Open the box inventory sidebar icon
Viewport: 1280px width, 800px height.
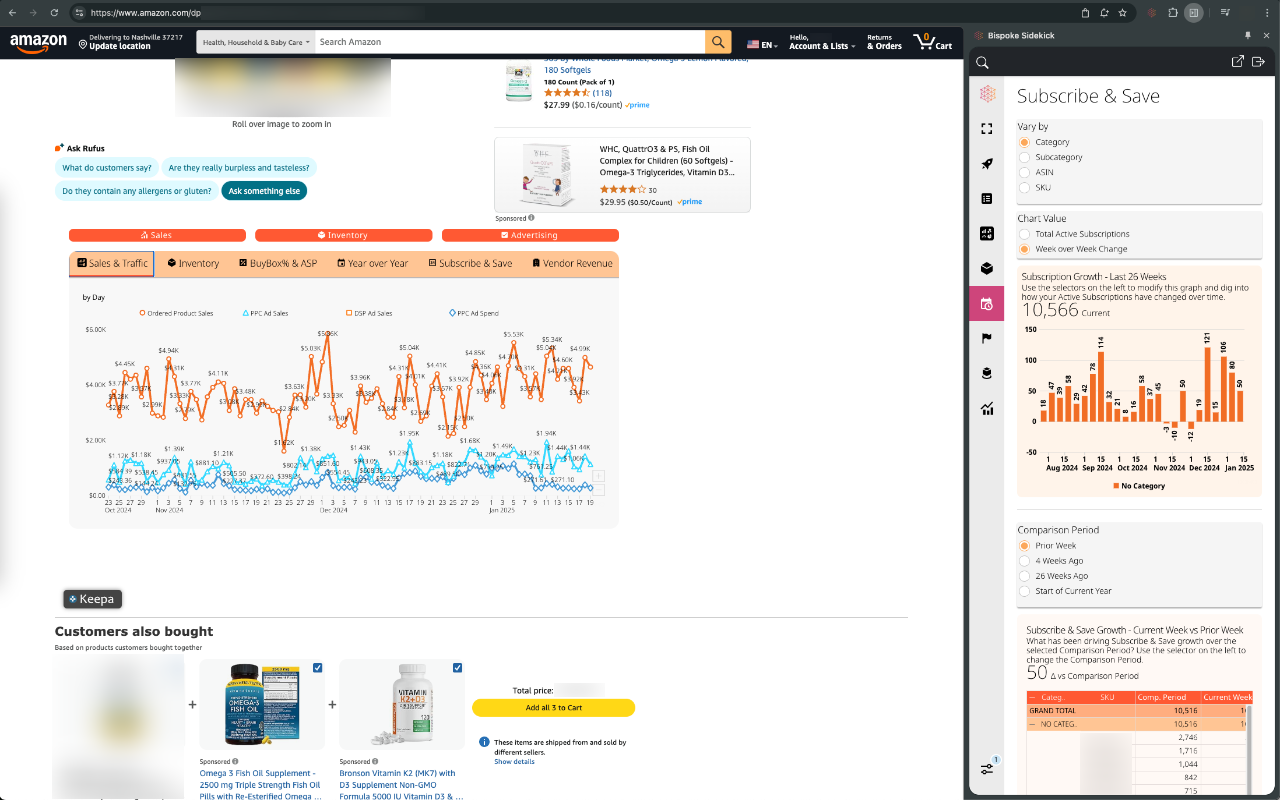click(987, 268)
